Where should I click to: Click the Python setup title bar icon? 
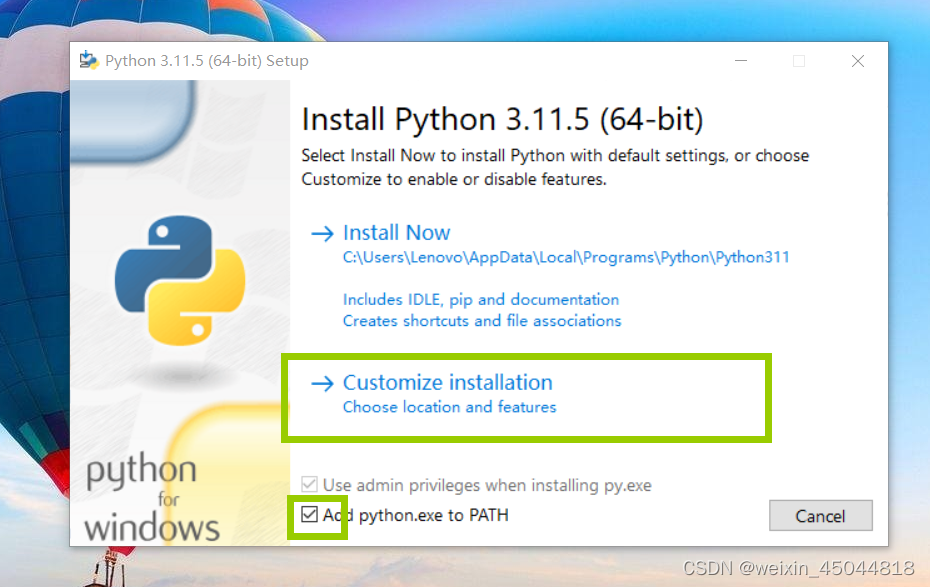click(x=88, y=60)
